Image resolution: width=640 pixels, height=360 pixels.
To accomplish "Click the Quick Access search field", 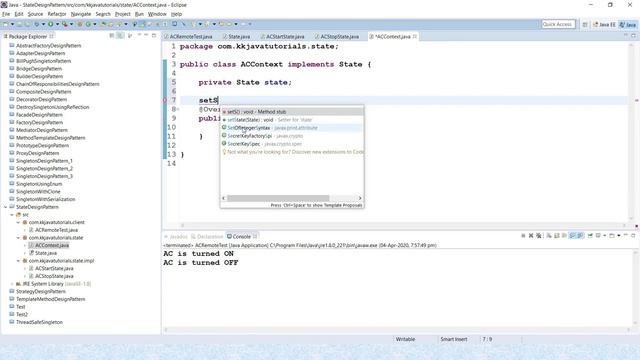I will (x=558, y=24).
